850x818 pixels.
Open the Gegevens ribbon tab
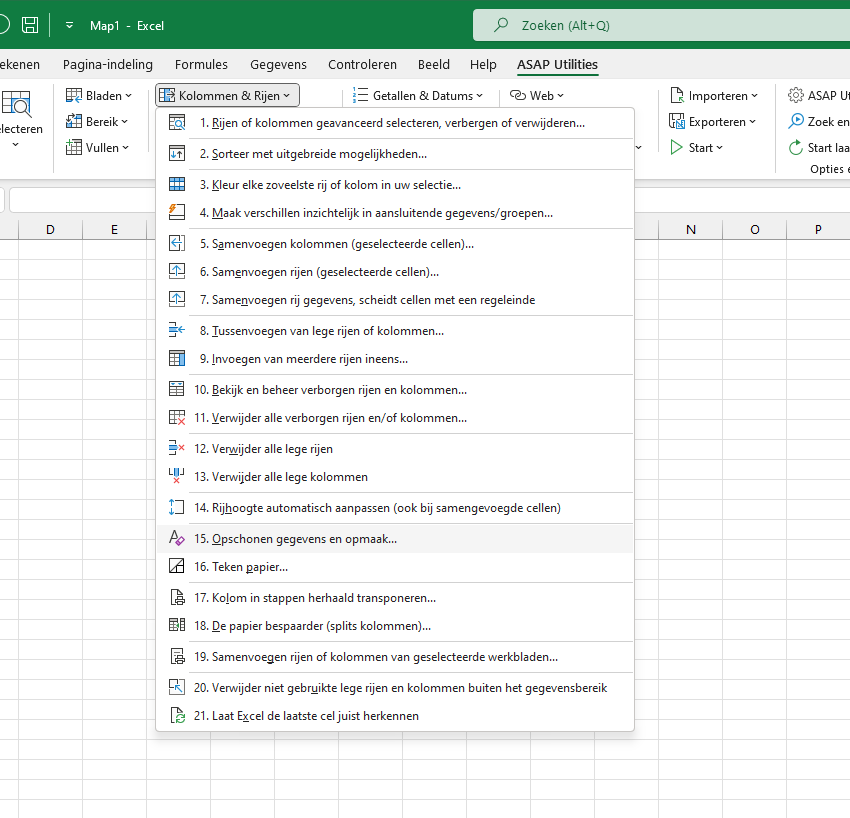tap(278, 65)
